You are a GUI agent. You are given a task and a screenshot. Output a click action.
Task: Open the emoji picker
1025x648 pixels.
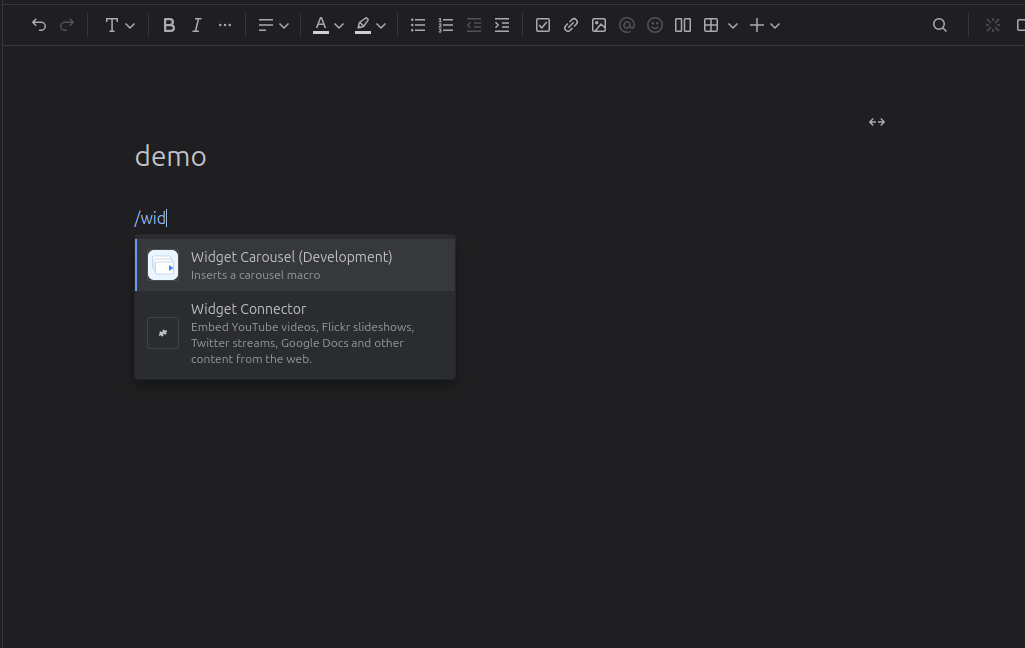(x=655, y=26)
